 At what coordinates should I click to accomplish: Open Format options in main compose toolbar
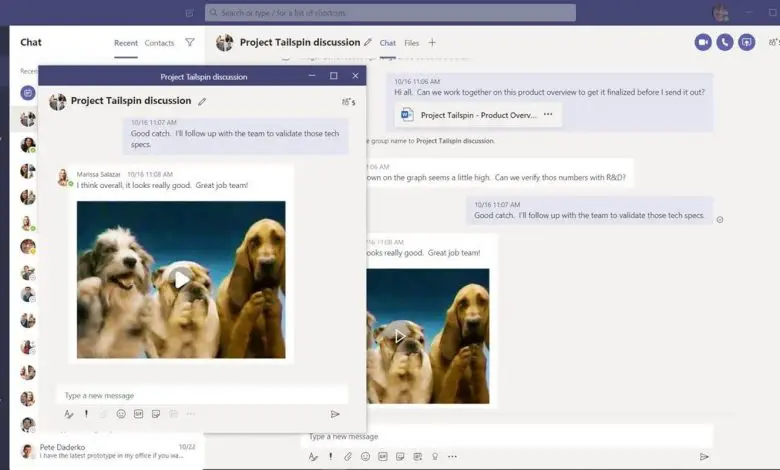pos(313,457)
